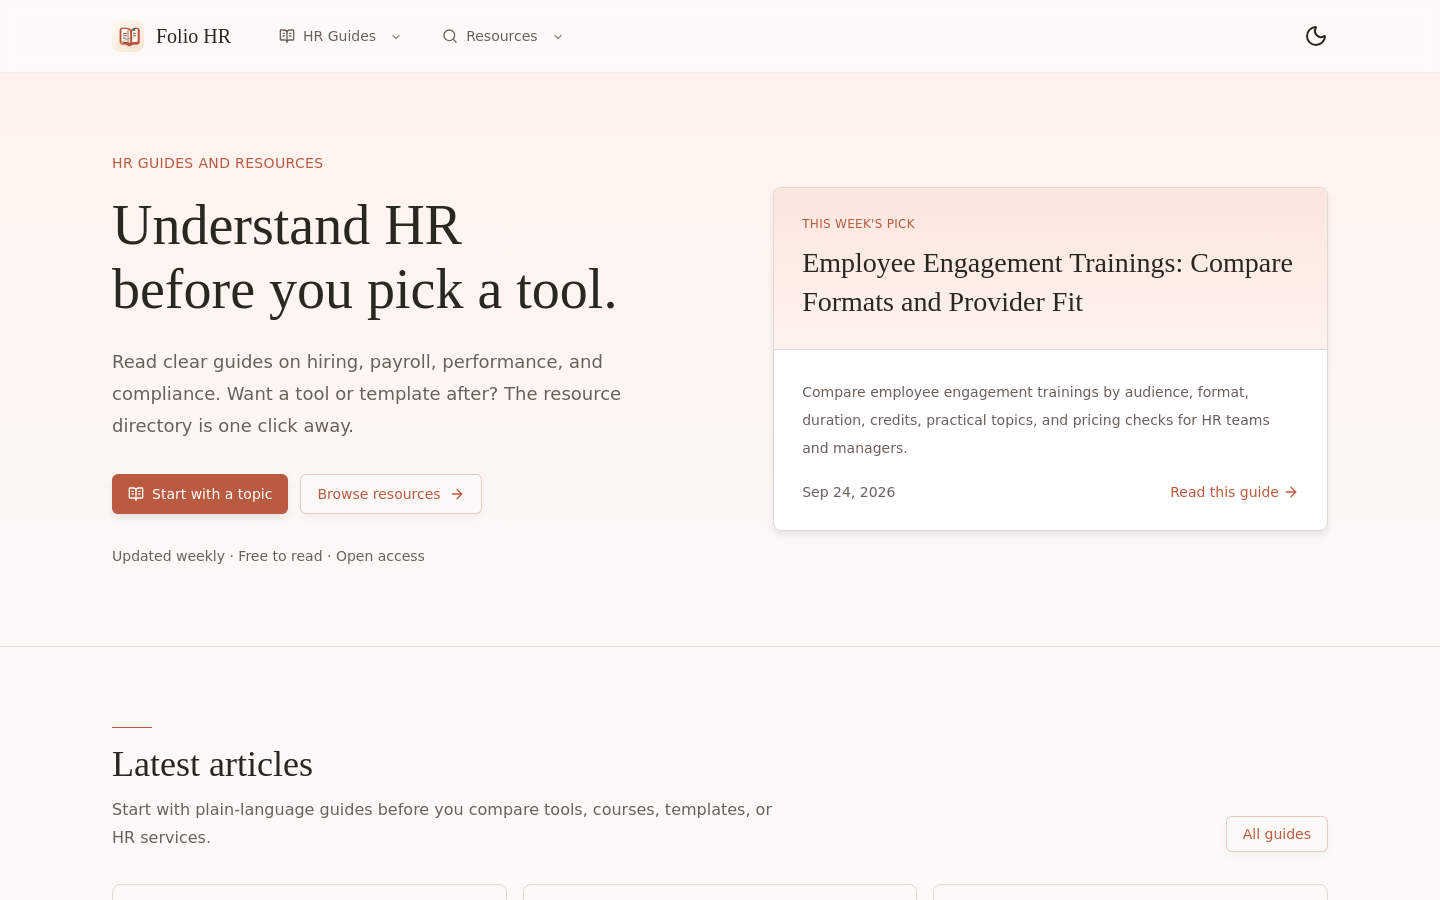Image resolution: width=1440 pixels, height=900 pixels.
Task: Click the book icon beside HR Guides
Action: (x=287, y=36)
